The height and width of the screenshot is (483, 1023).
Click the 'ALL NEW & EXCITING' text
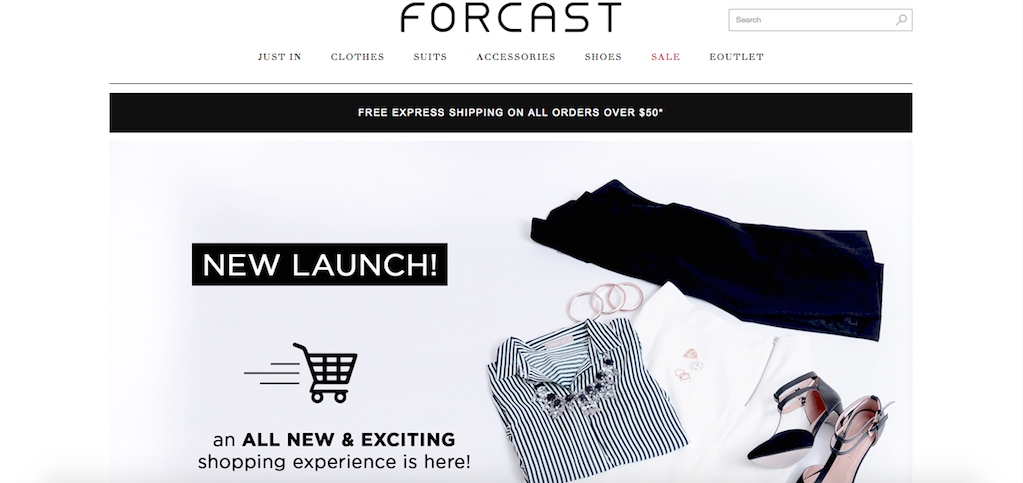[x=348, y=439]
